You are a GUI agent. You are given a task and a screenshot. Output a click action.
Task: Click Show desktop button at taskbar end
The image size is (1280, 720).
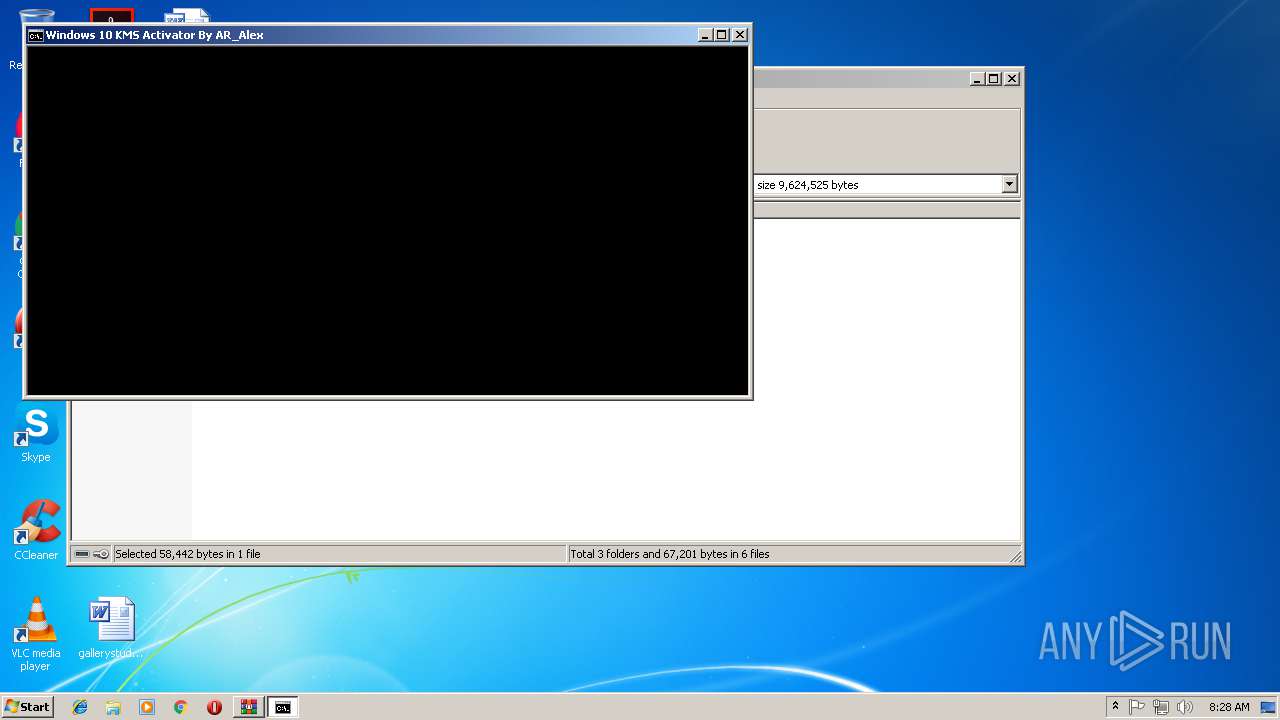pos(1269,707)
